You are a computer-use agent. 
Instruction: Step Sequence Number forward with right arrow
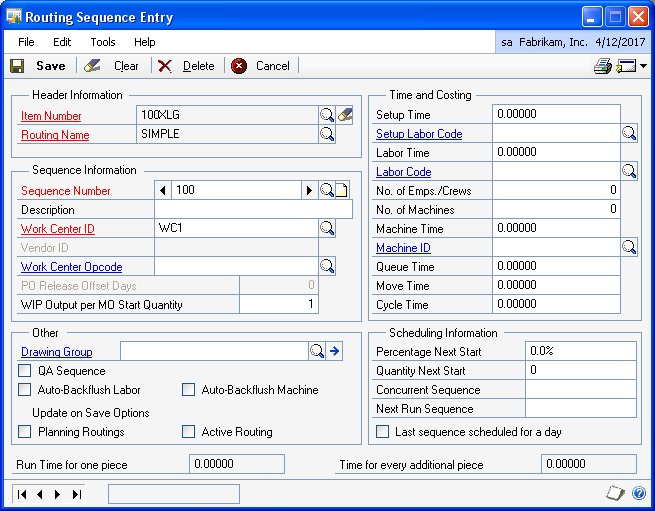click(x=309, y=191)
